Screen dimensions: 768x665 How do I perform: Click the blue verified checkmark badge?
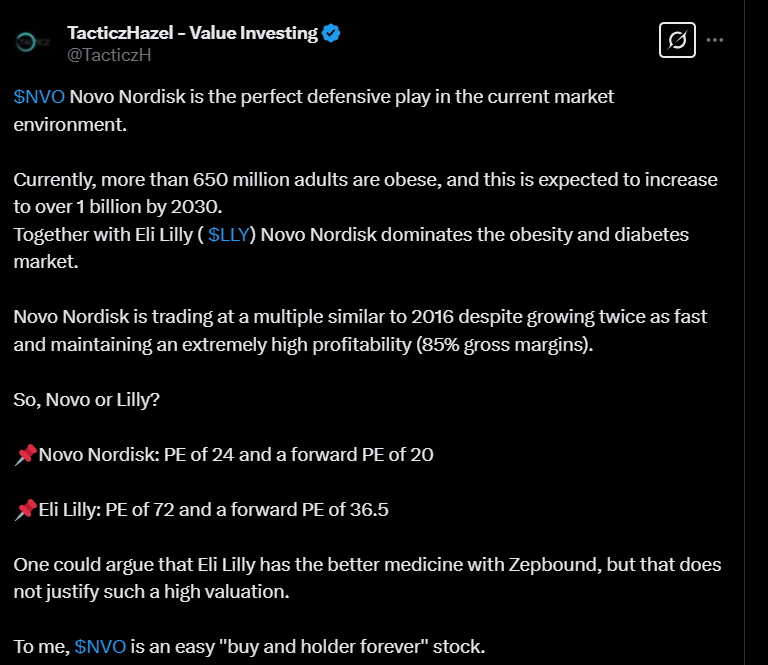pos(332,33)
